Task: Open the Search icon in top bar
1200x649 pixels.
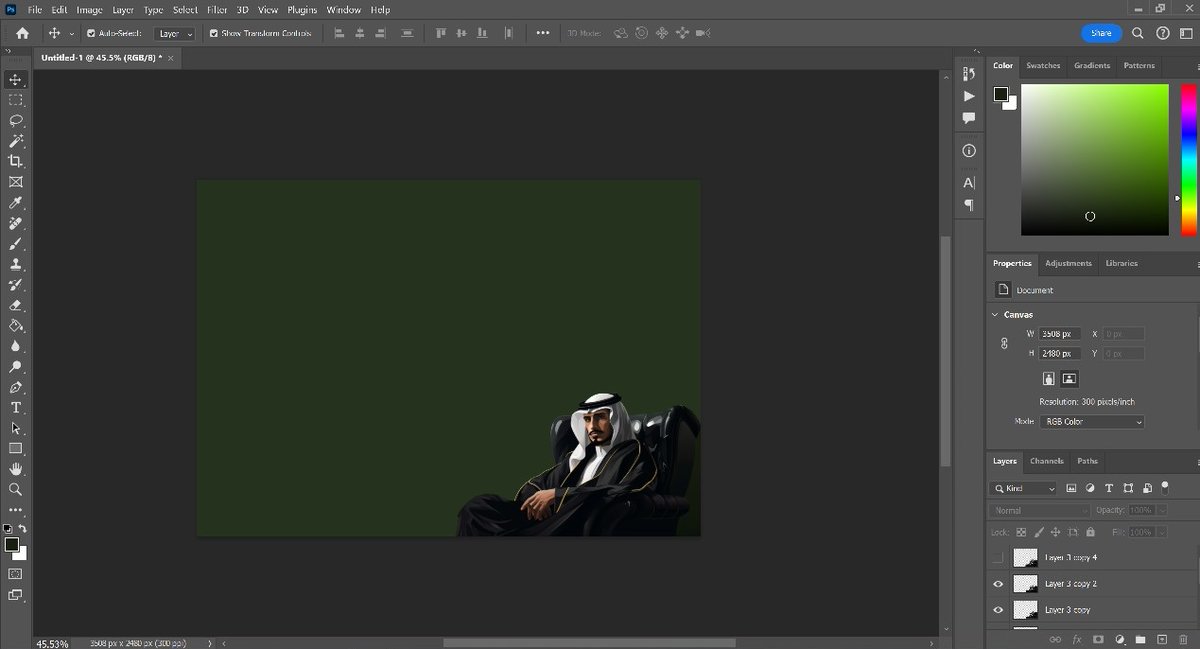Action: pos(1138,33)
